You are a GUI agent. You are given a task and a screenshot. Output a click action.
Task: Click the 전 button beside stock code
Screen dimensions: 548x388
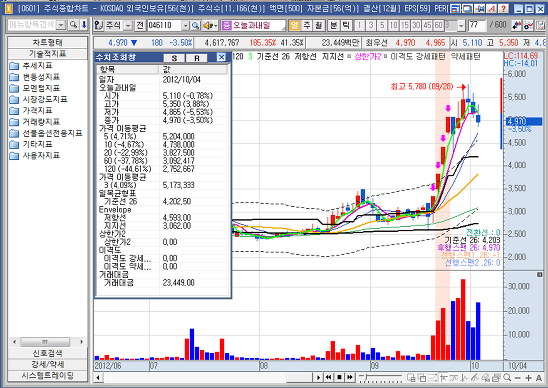(140, 25)
